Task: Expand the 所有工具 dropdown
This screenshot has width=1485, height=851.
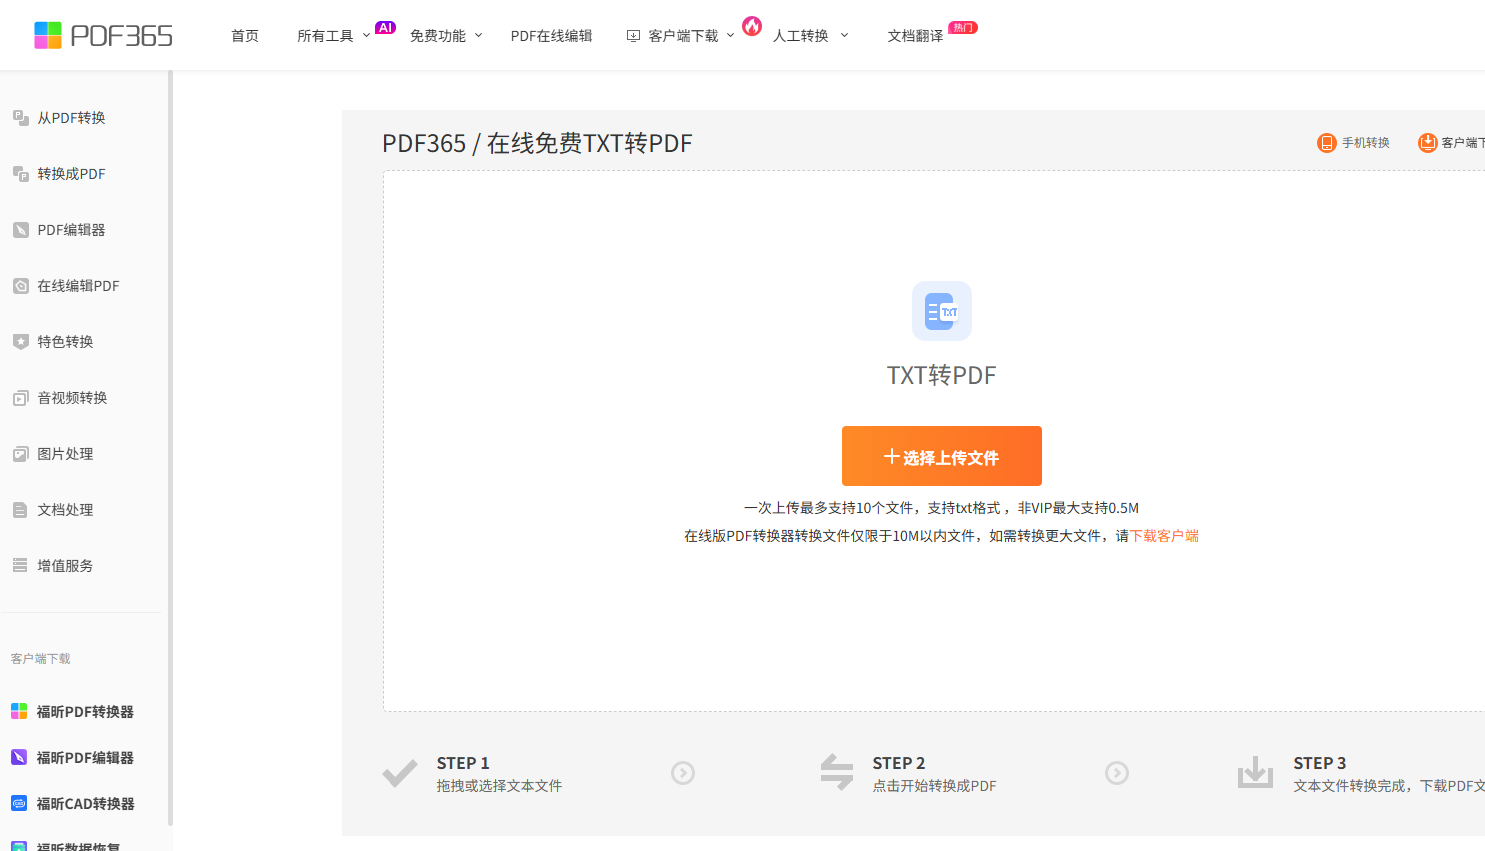Action: tap(334, 36)
